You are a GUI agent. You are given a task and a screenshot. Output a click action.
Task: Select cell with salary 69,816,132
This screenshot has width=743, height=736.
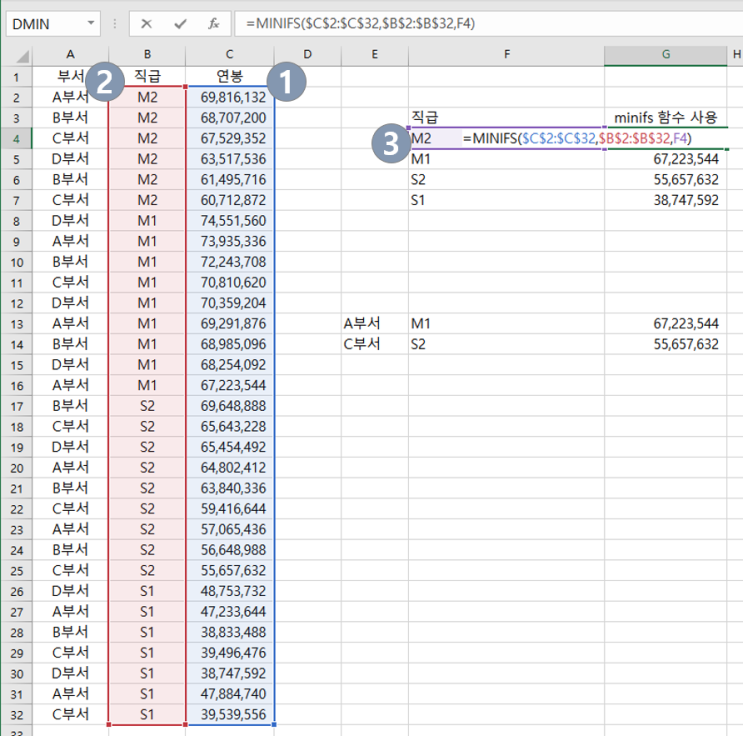pos(232,97)
